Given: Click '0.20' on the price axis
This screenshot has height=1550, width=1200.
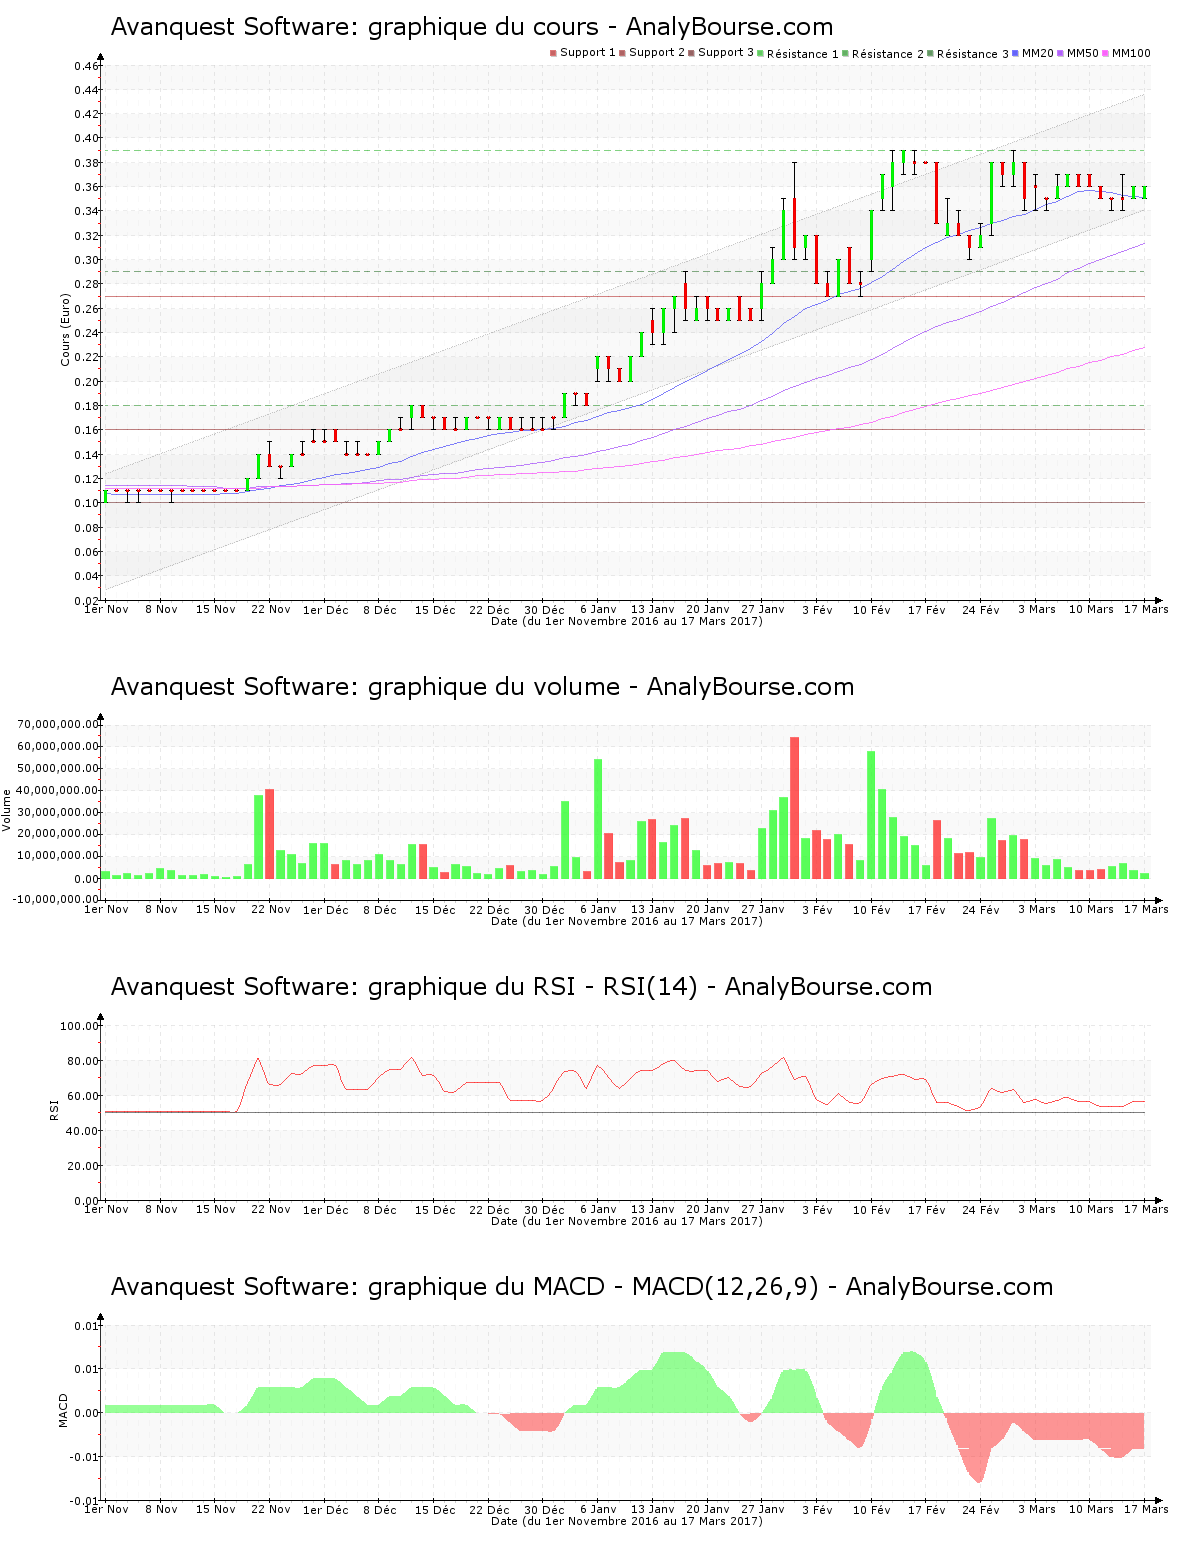Looking at the screenshot, I should pos(86,382).
